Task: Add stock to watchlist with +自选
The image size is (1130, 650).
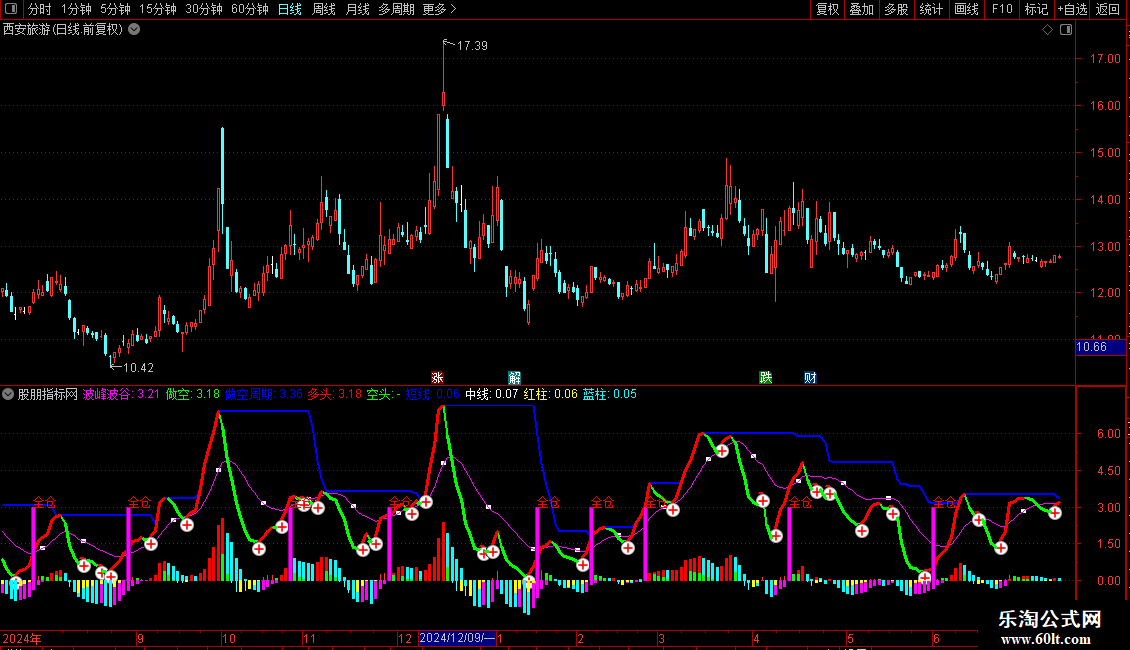Action: tap(1072, 10)
